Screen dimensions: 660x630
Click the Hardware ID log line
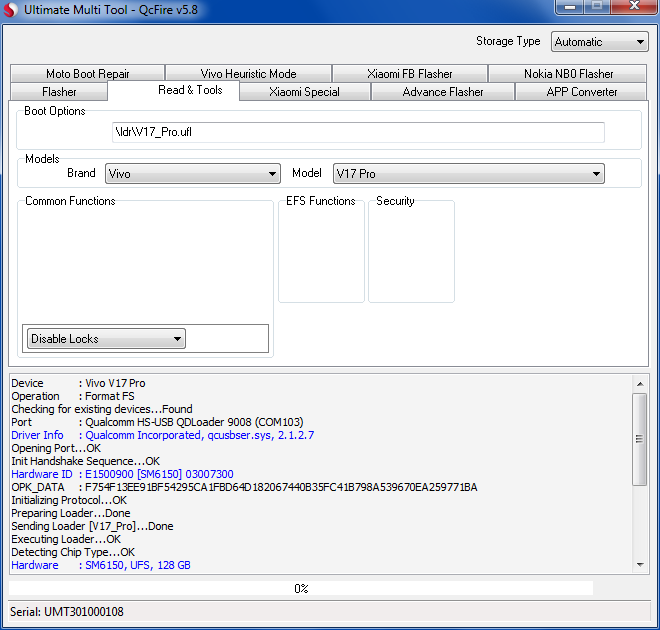click(x=122, y=474)
